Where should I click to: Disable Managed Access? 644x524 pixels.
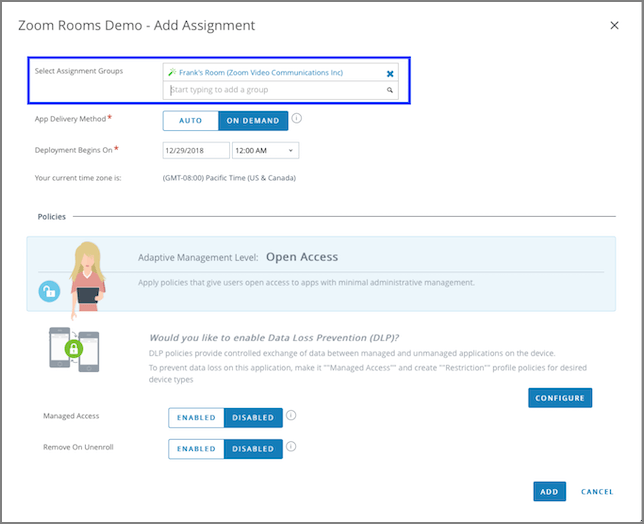point(253,418)
